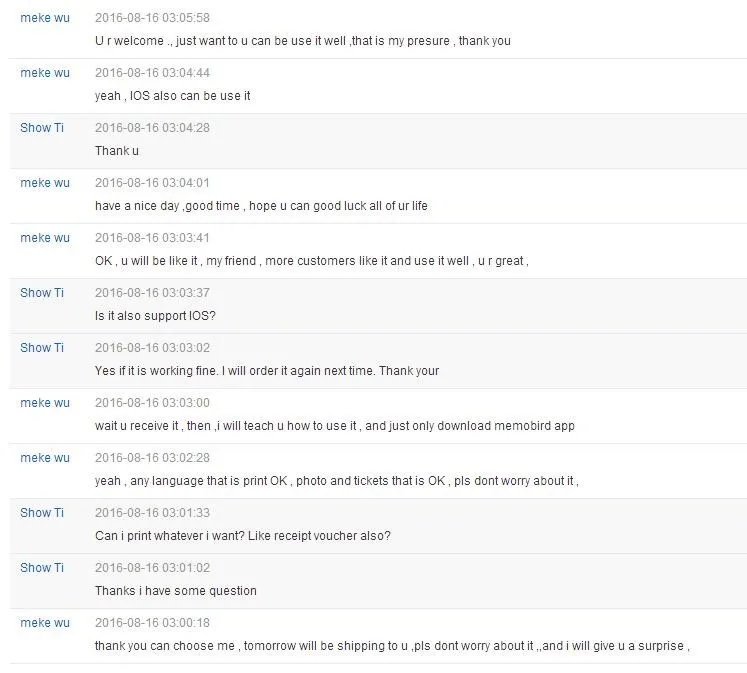Select the 'Thank u' message text
The image size is (747, 673).
tap(117, 151)
